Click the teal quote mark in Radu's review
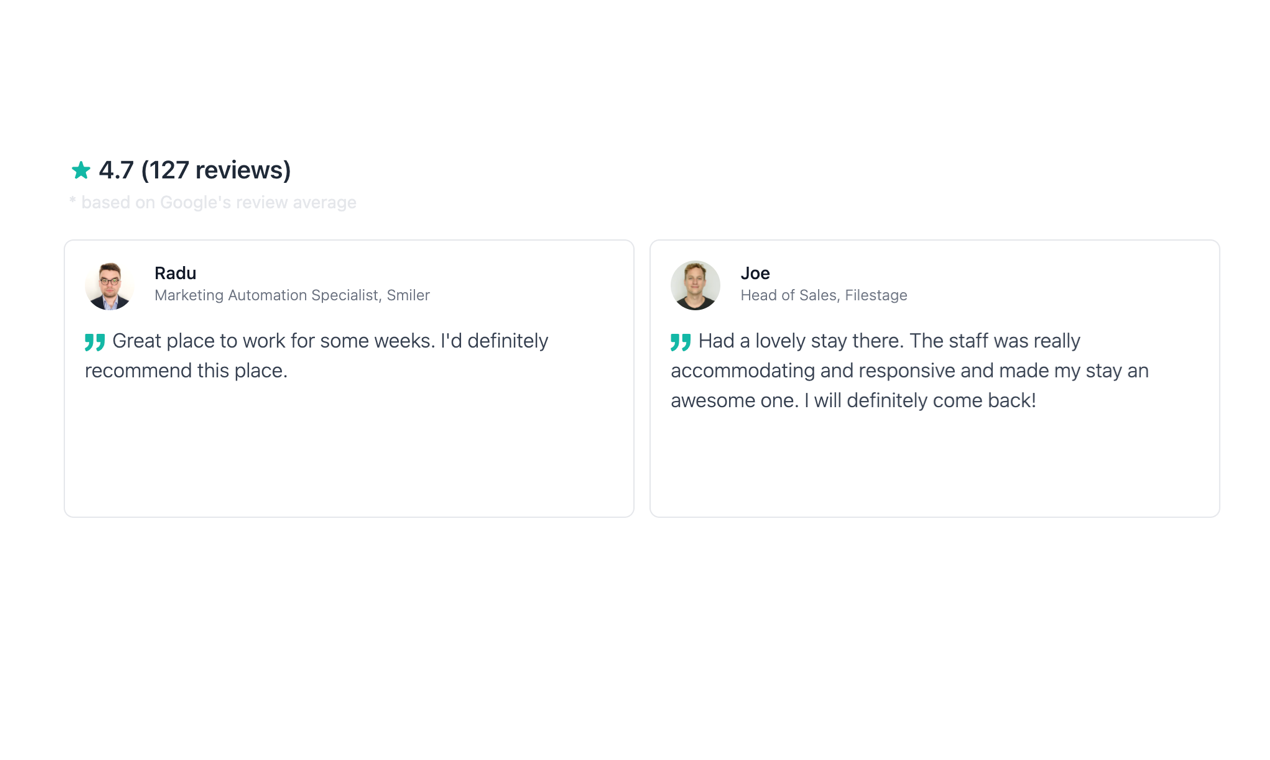Screen dimensions: 1270x760 95,343
